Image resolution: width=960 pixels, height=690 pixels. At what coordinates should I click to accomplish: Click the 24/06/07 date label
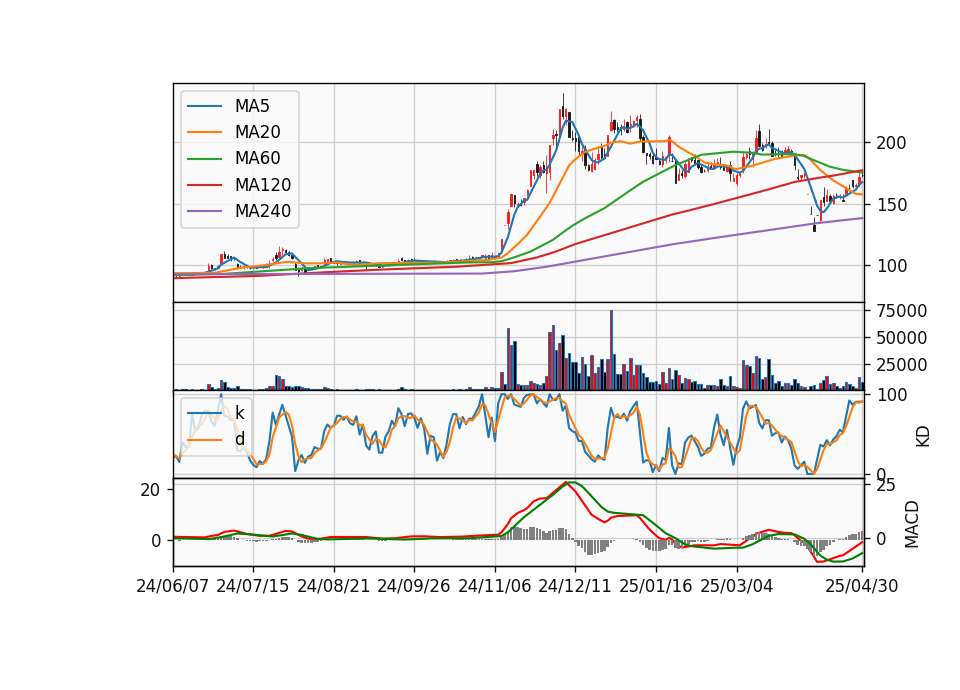pyautogui.click(x=173, y=587)
